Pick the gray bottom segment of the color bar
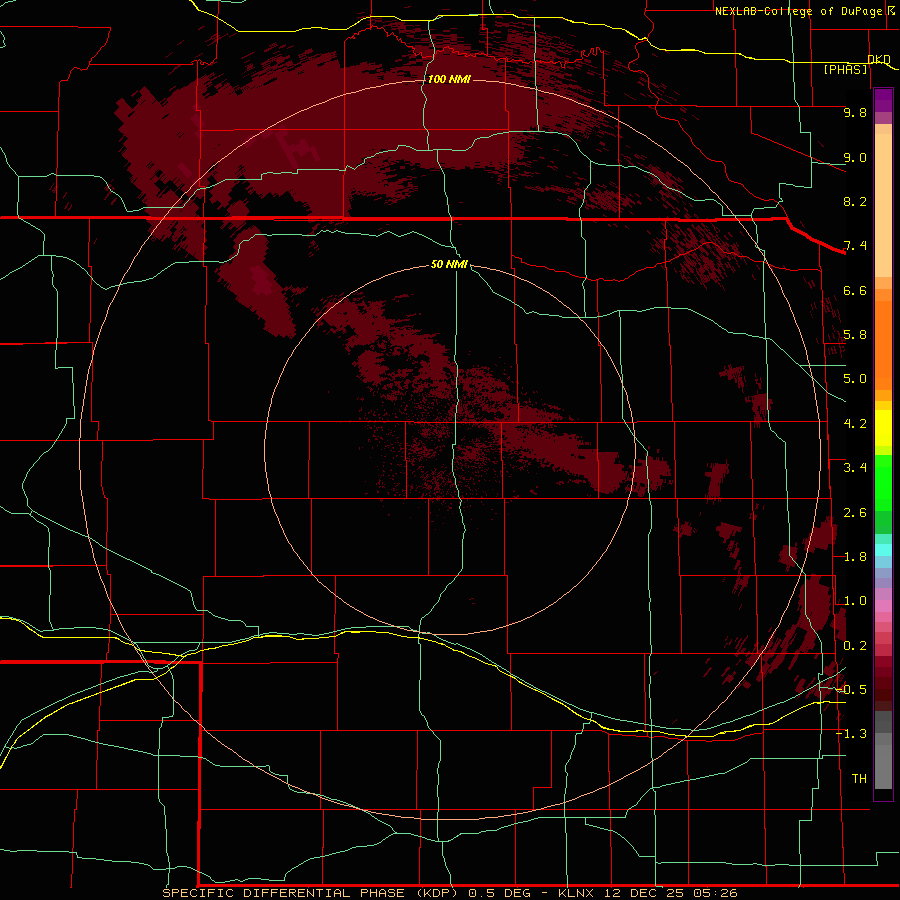This screenshot has height=900, width=900. (x=883, y=766)
